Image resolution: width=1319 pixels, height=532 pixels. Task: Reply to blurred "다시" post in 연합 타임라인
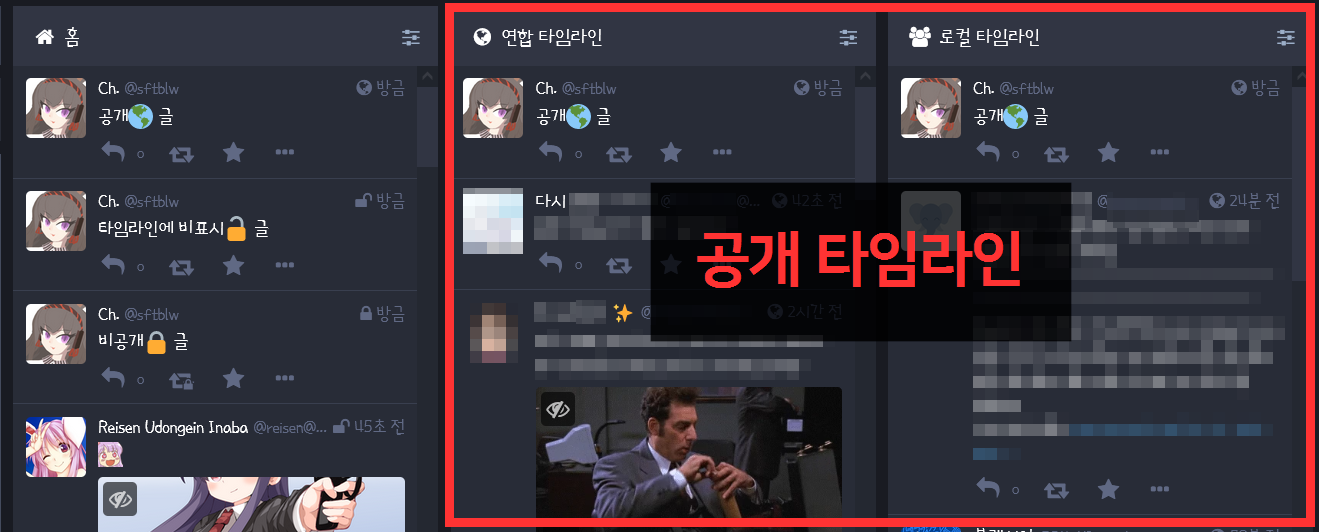pyautogui.click(x=551, y=265)
